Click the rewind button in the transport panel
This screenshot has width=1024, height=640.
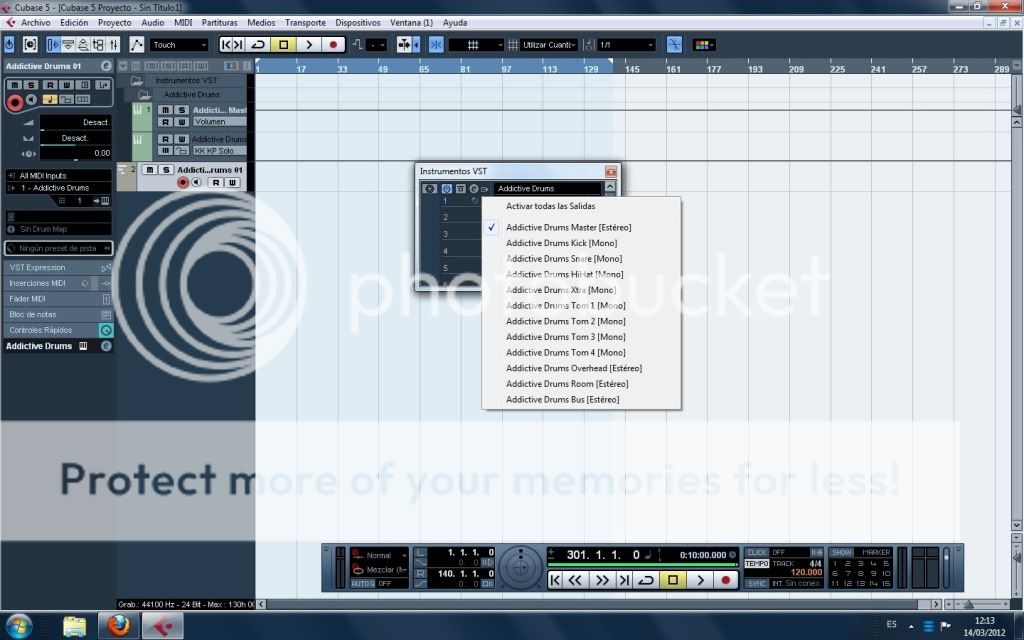(x=575, y=580)
